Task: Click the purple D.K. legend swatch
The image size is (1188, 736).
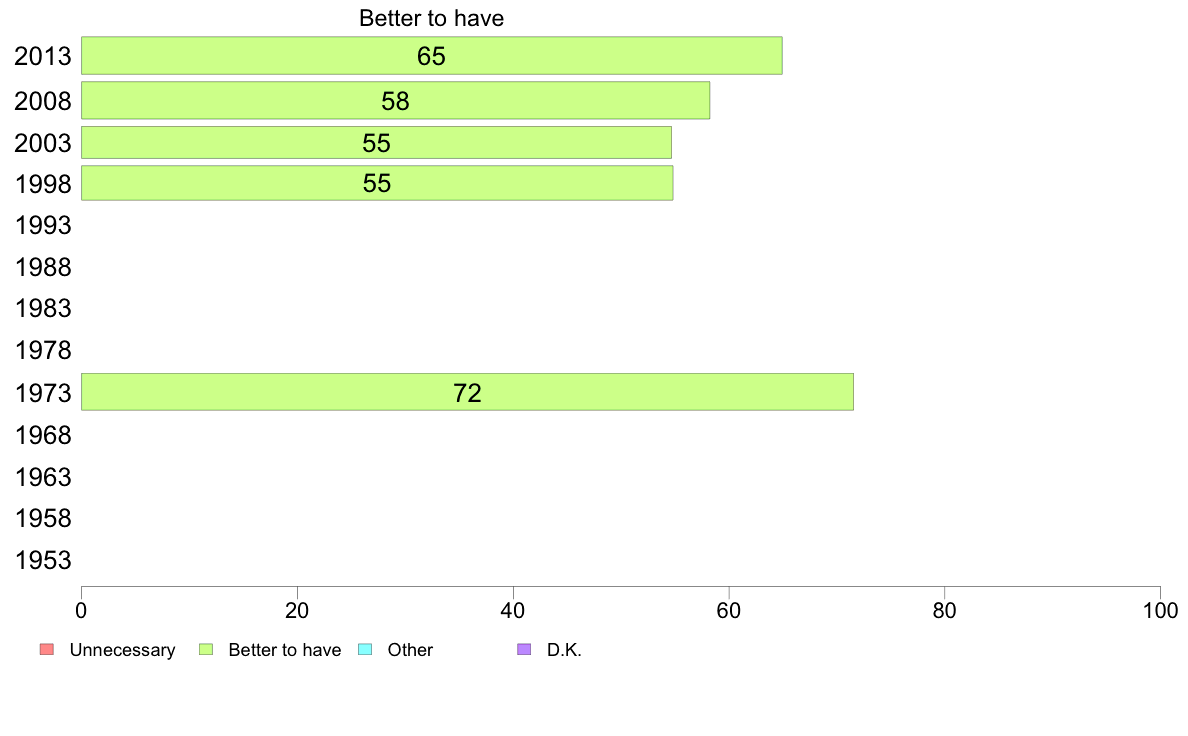Action: coord(524,650)
